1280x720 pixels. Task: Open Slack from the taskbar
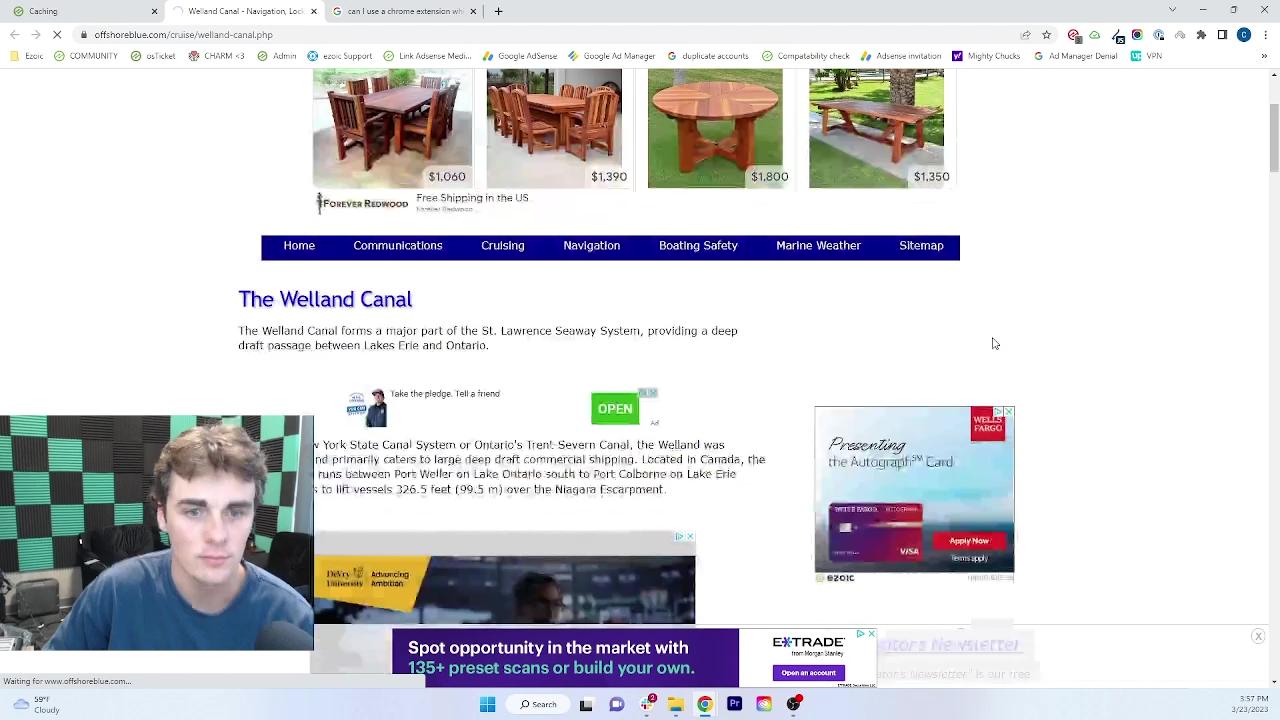point(647,704)
